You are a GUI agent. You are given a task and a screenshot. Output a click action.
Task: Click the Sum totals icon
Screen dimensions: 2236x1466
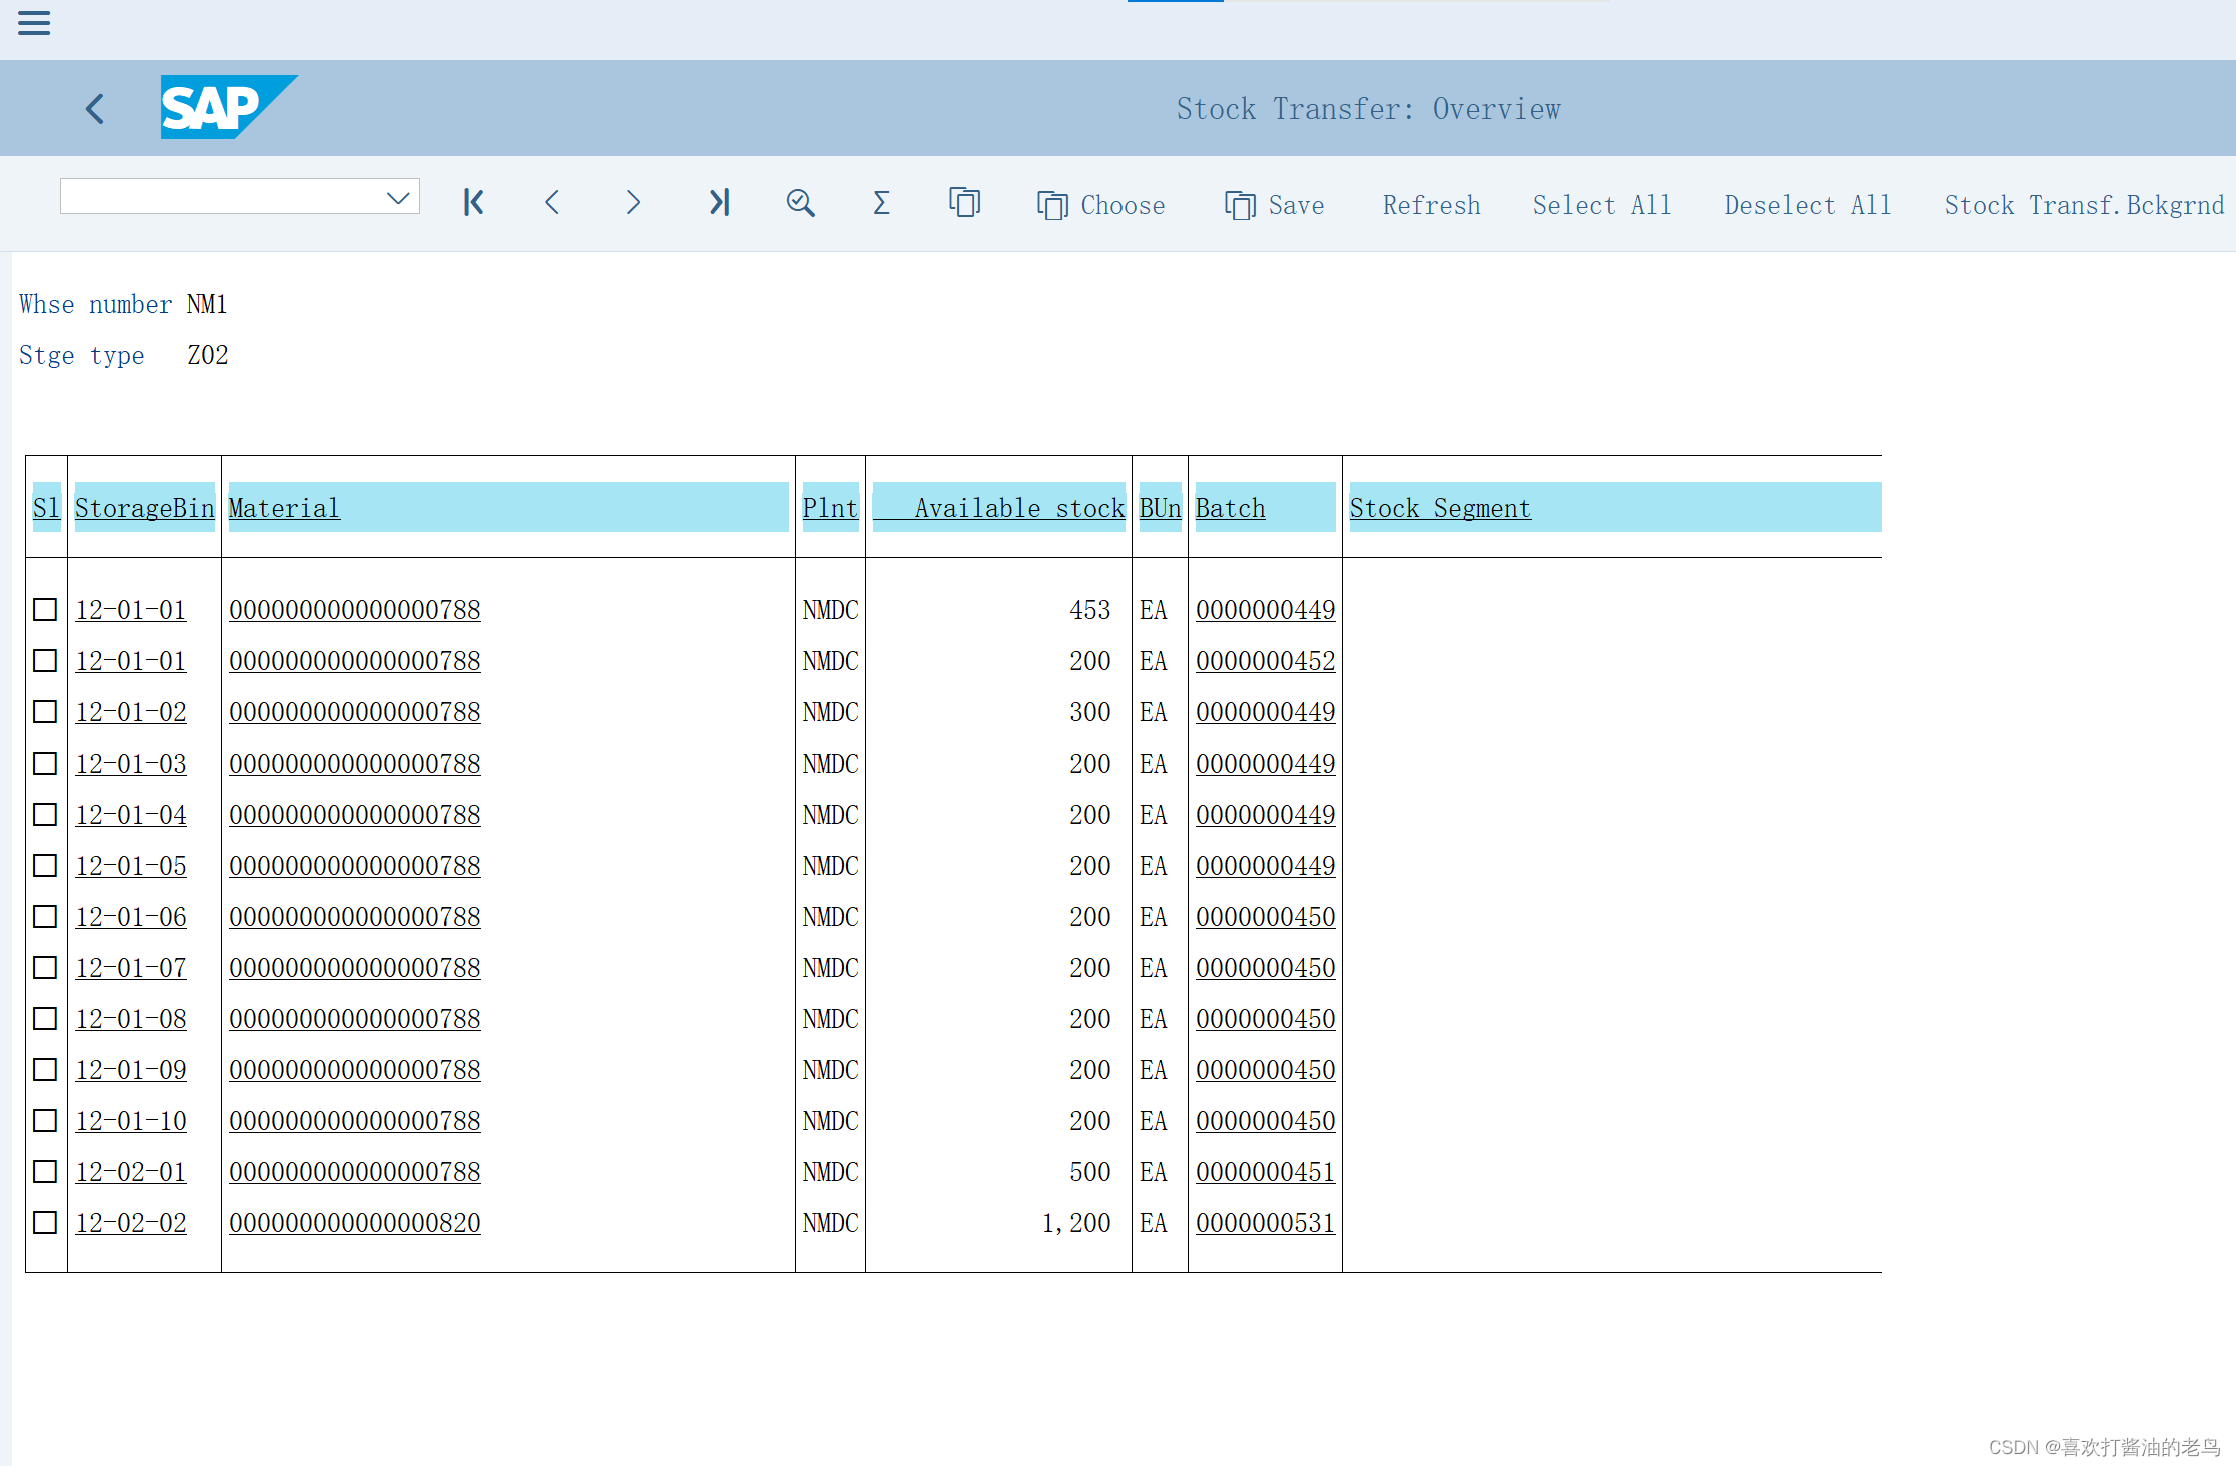coord(880,203)
